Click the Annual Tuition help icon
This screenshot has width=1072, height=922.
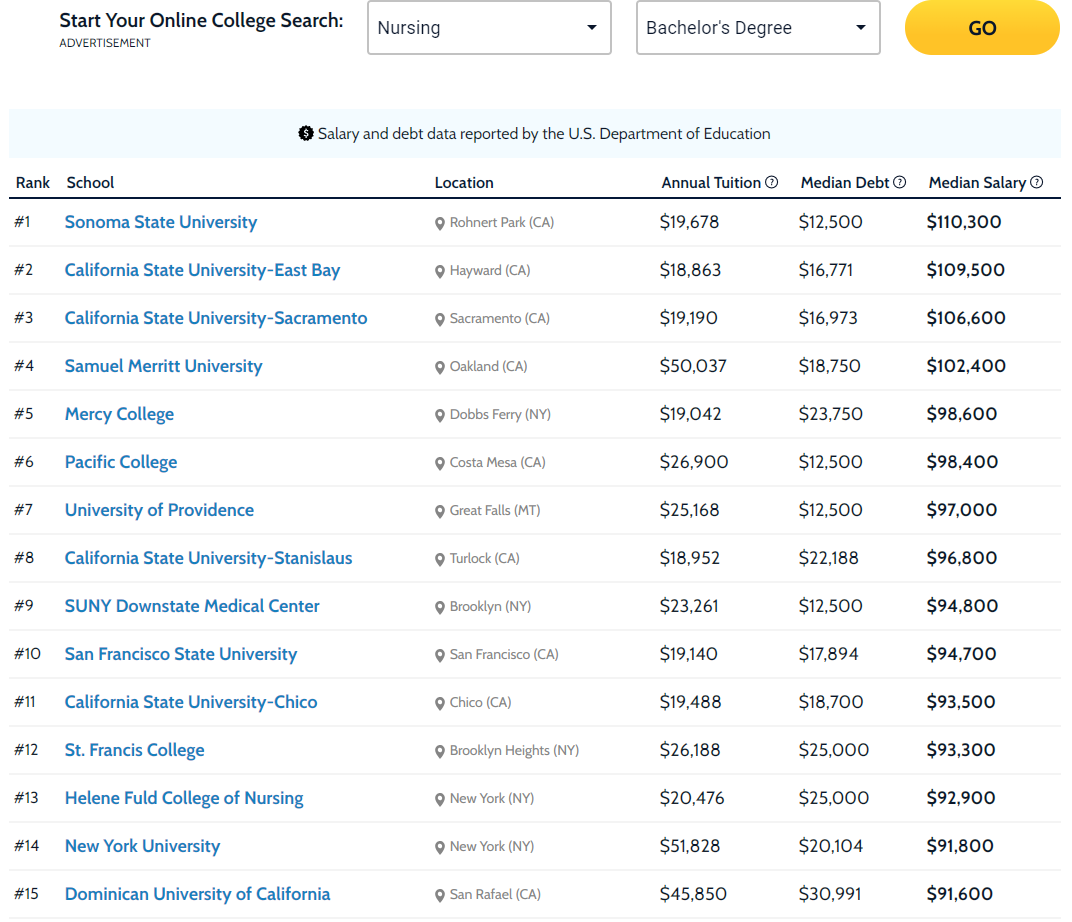[x=771, y=182]
